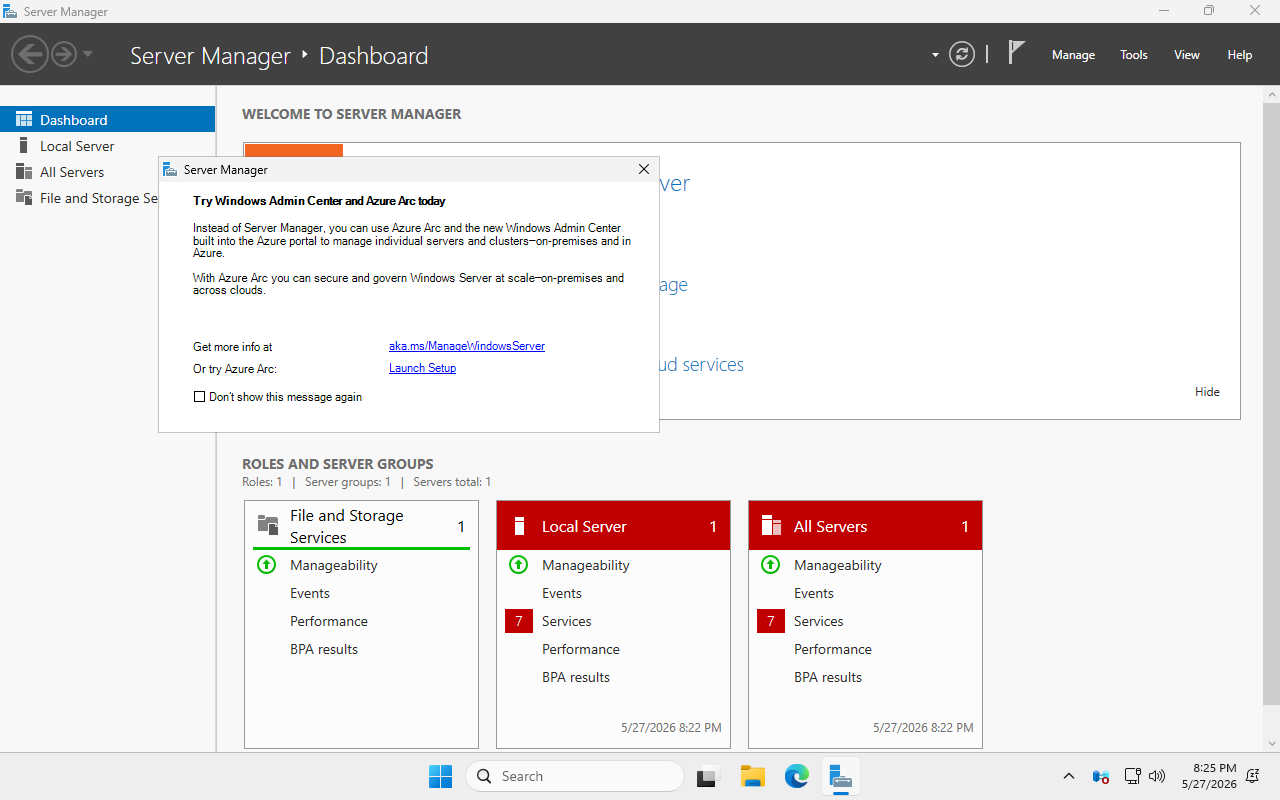Check Don't show this message again
1280x800 pixels.
pos(199,397)
